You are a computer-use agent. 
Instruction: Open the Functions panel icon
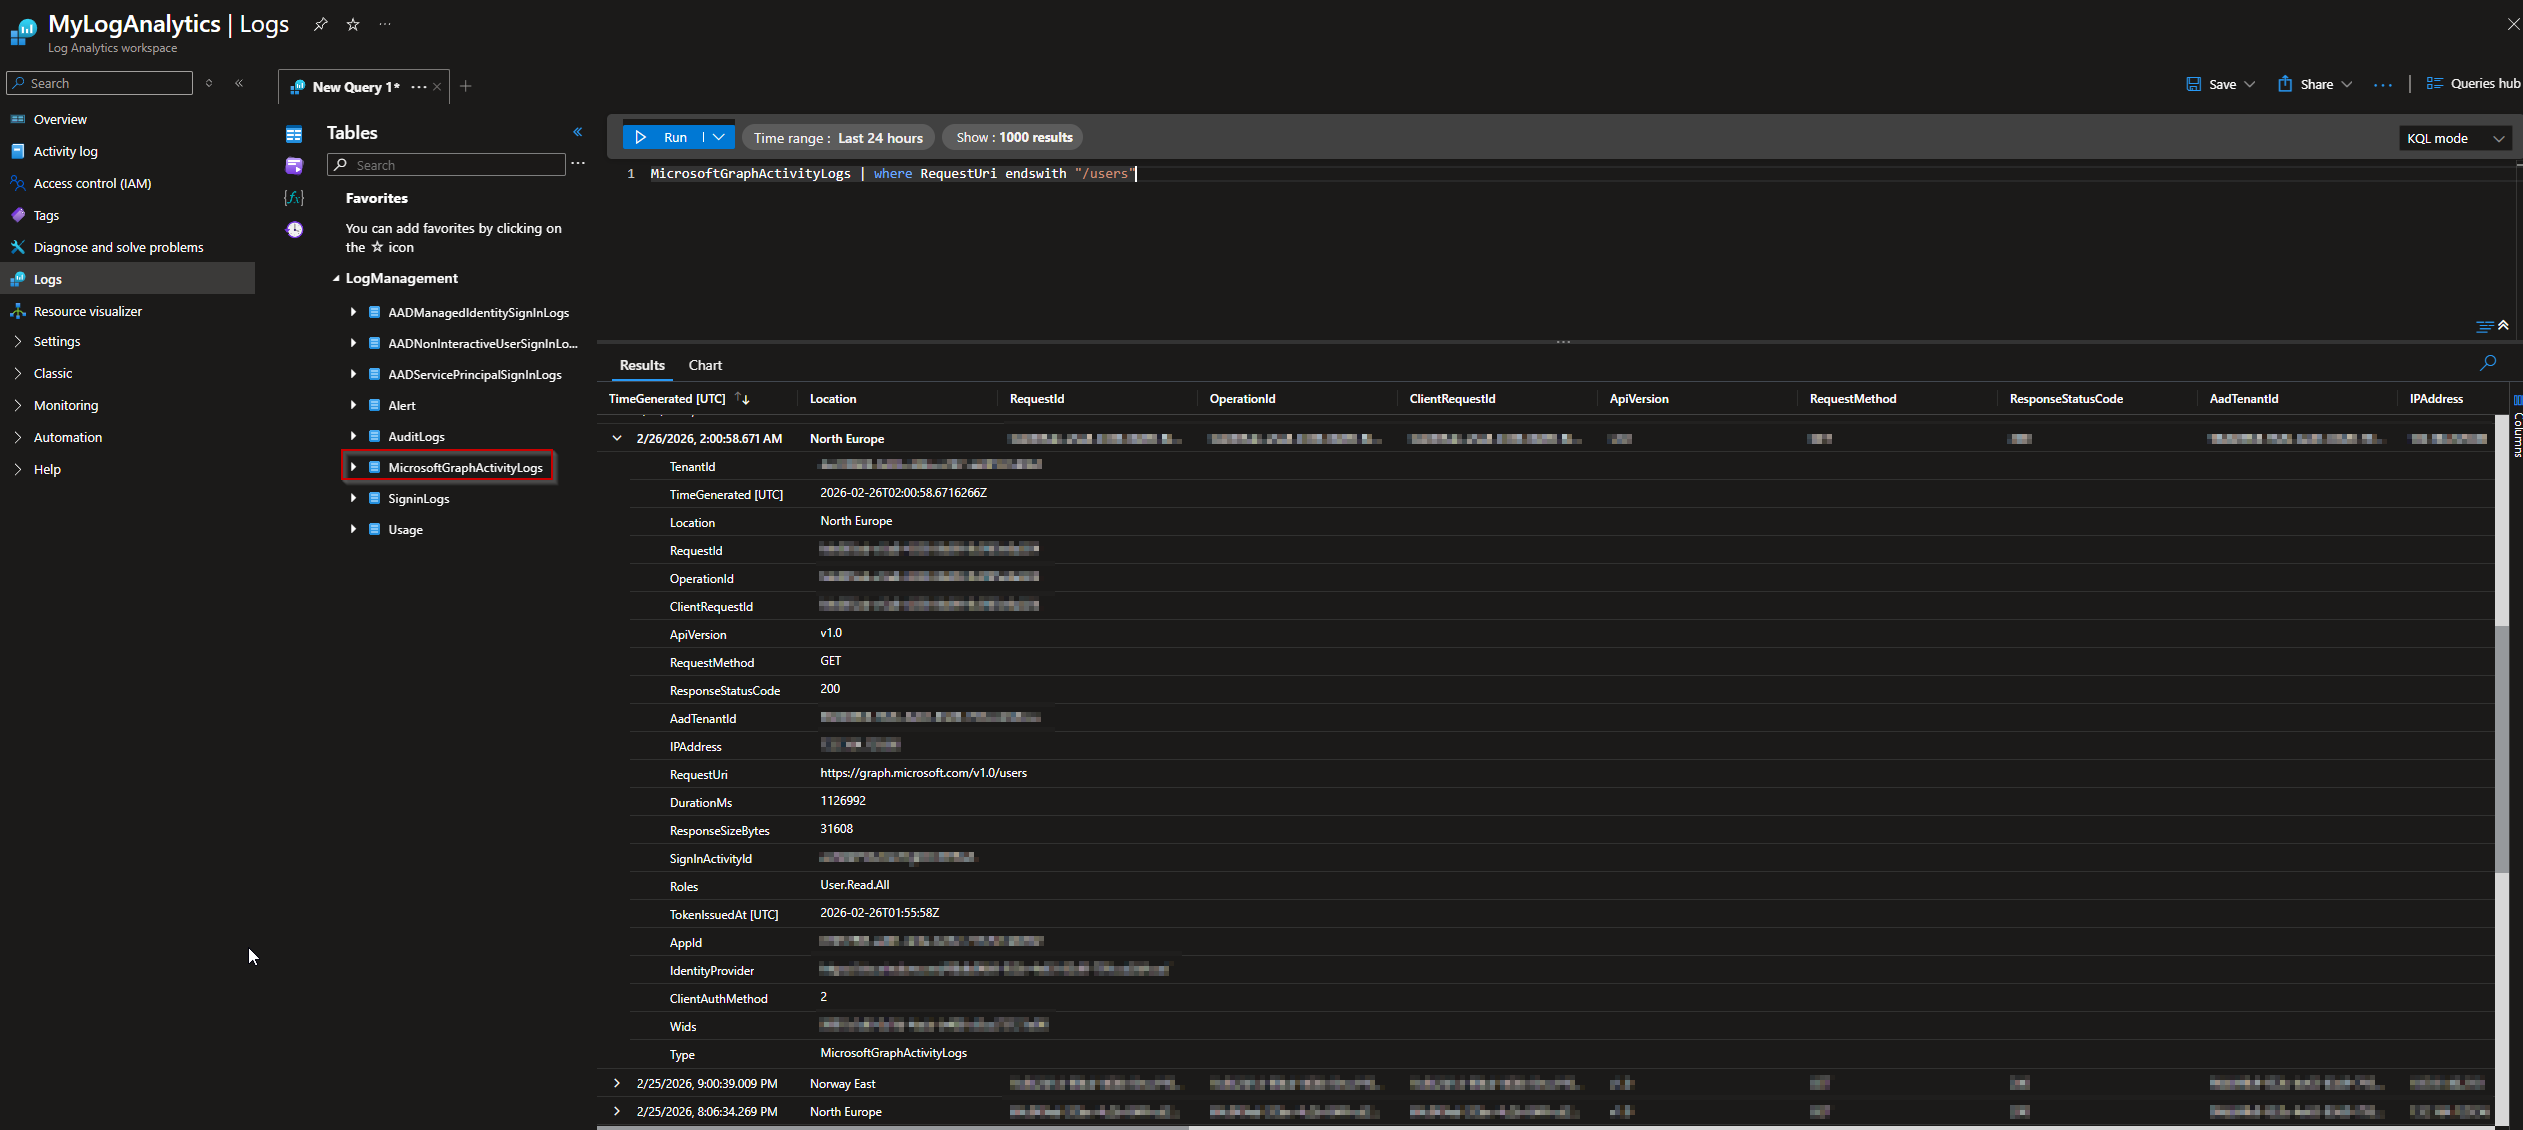coord(293,198)
